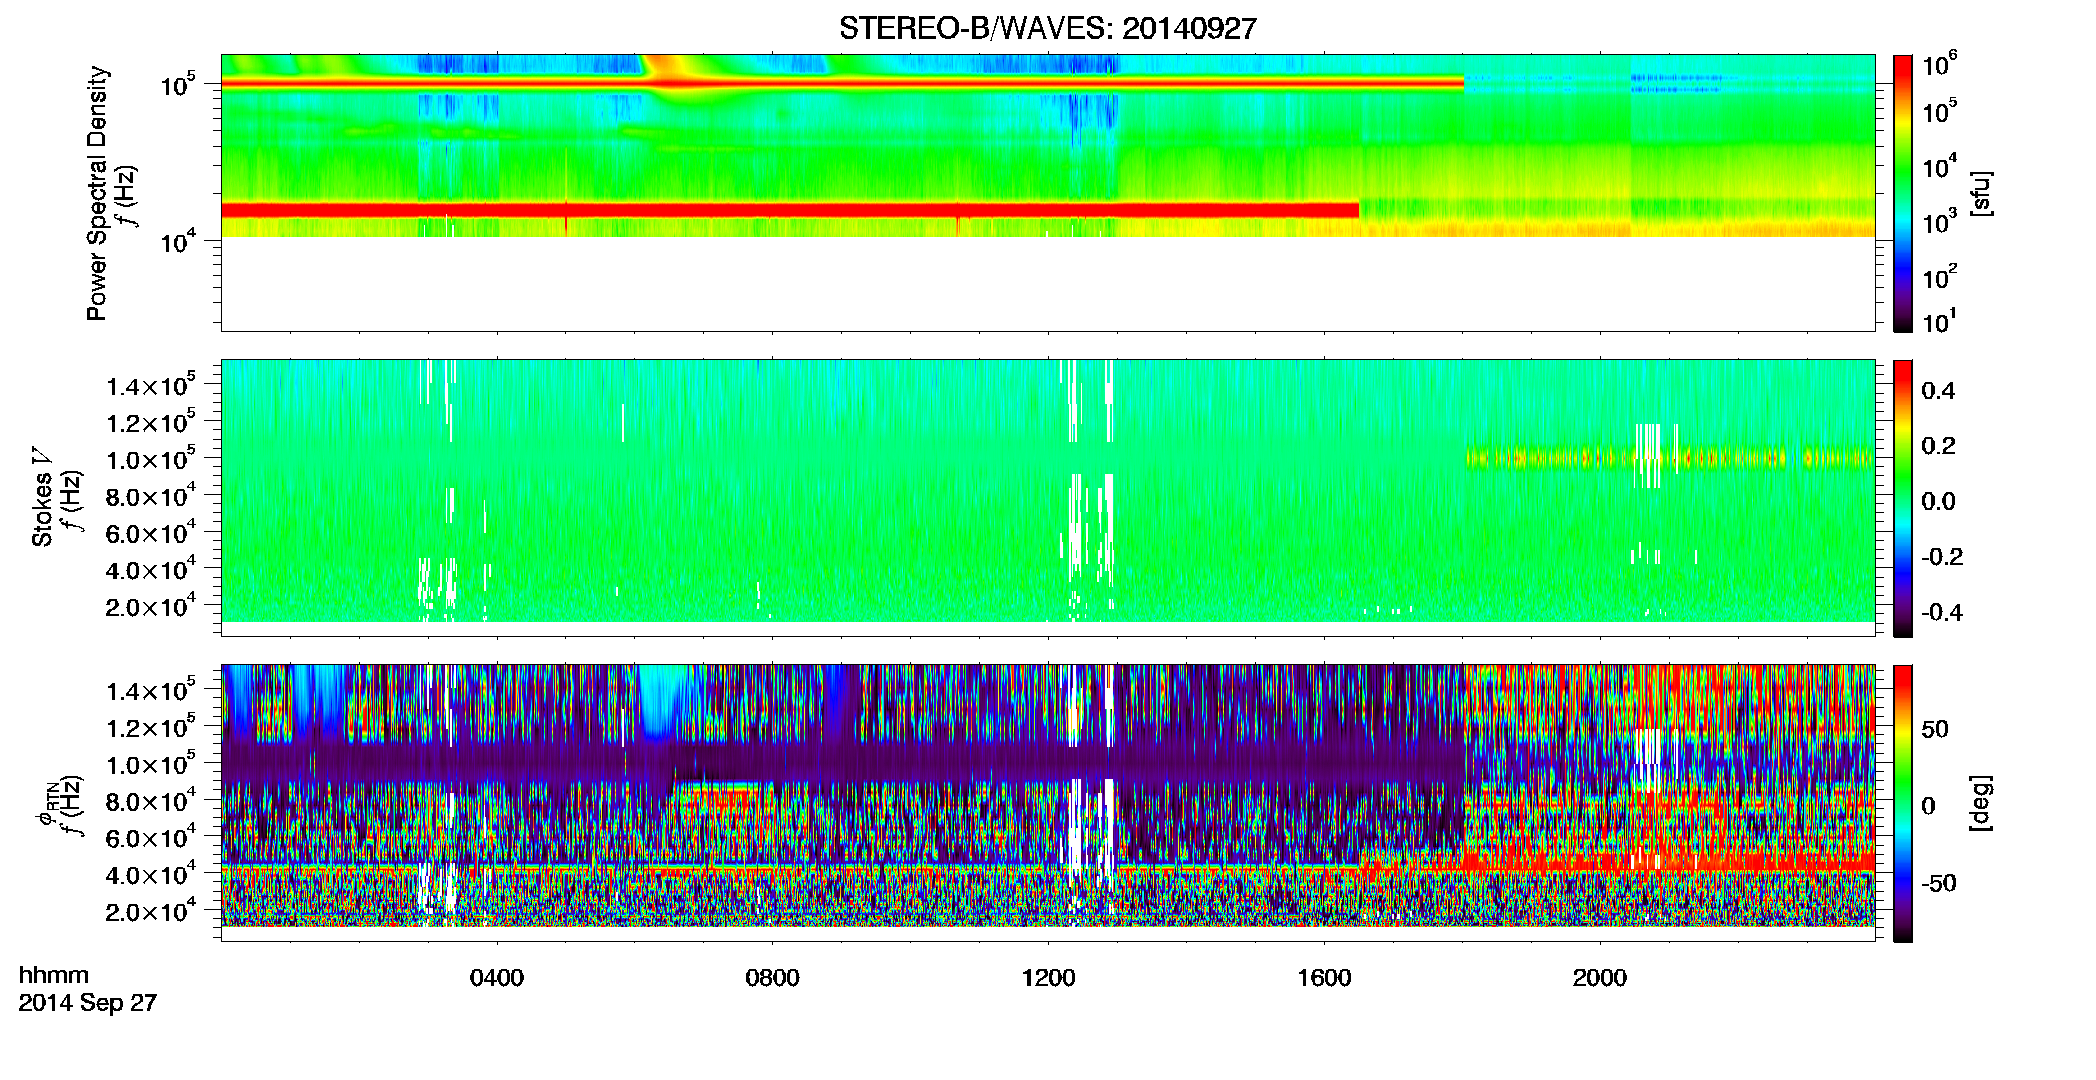Click the red 16 kHz band in spectrogram
The height and width of the screenshot is (1080, 2096).
click(x=790, y=210)
